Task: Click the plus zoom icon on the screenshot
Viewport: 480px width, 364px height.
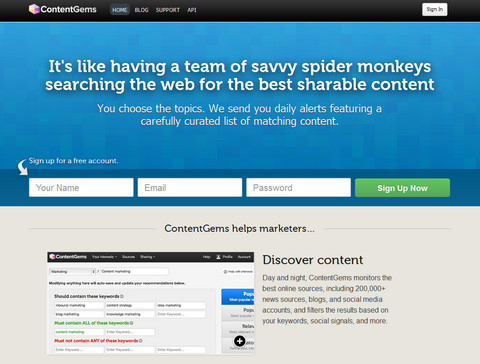Action: [x=240, y=341]
